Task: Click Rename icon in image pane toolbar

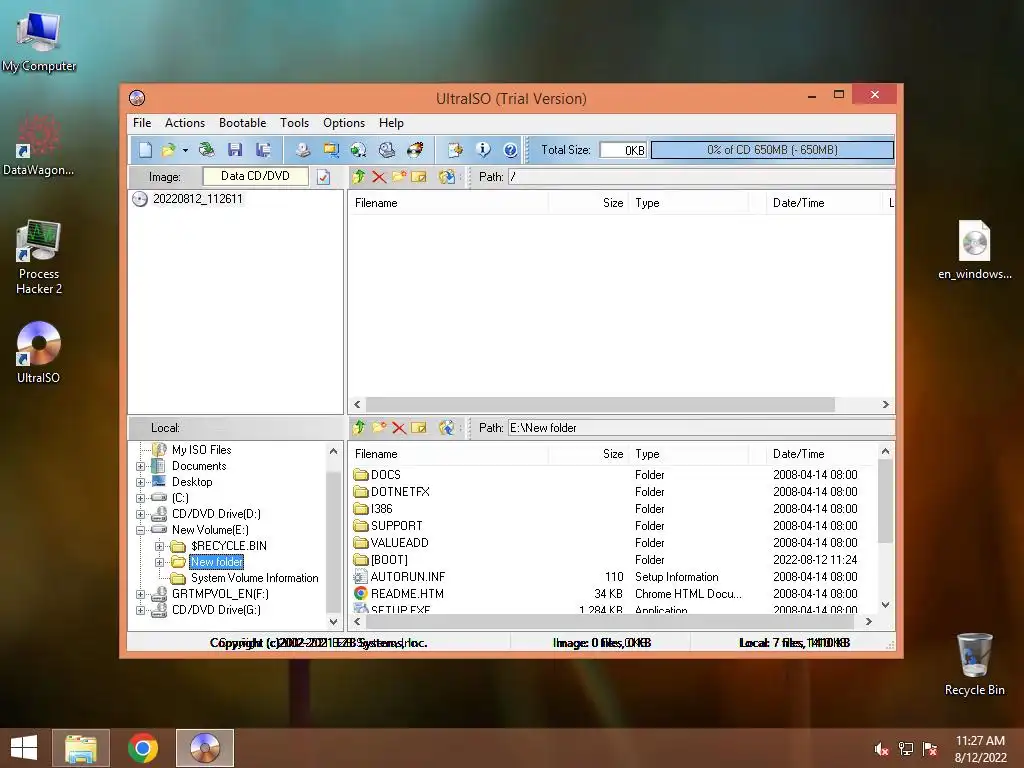Action: 419,176
